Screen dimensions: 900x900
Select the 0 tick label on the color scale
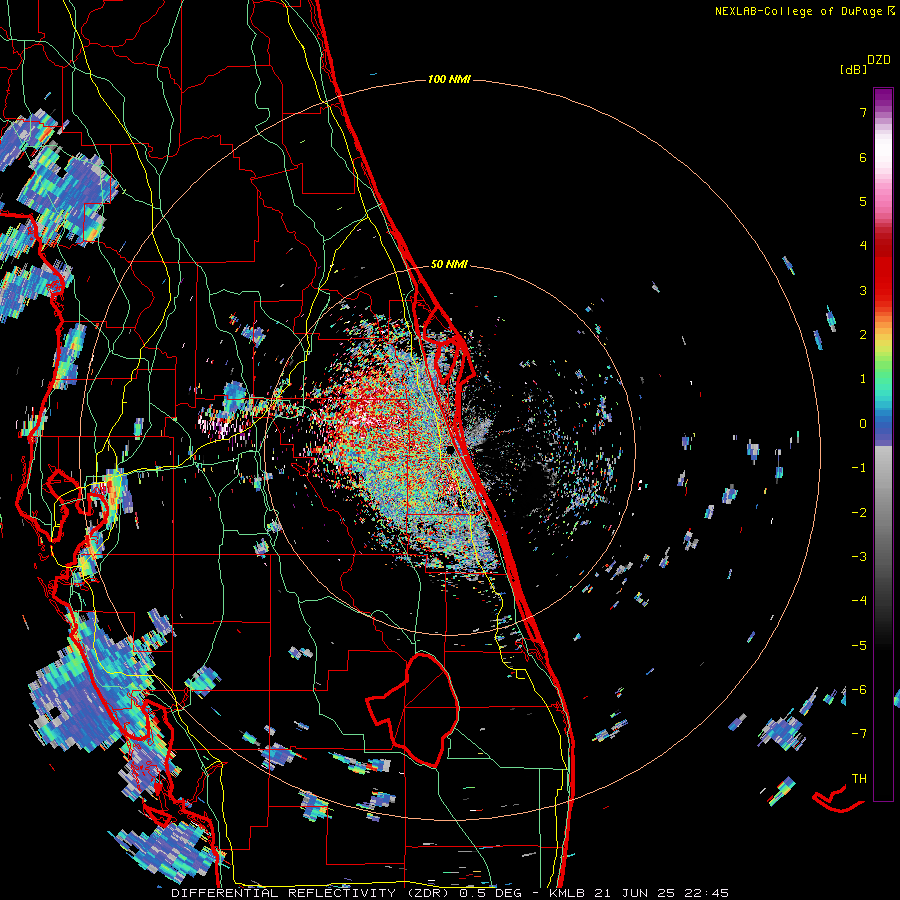click(x=863, y=424)
